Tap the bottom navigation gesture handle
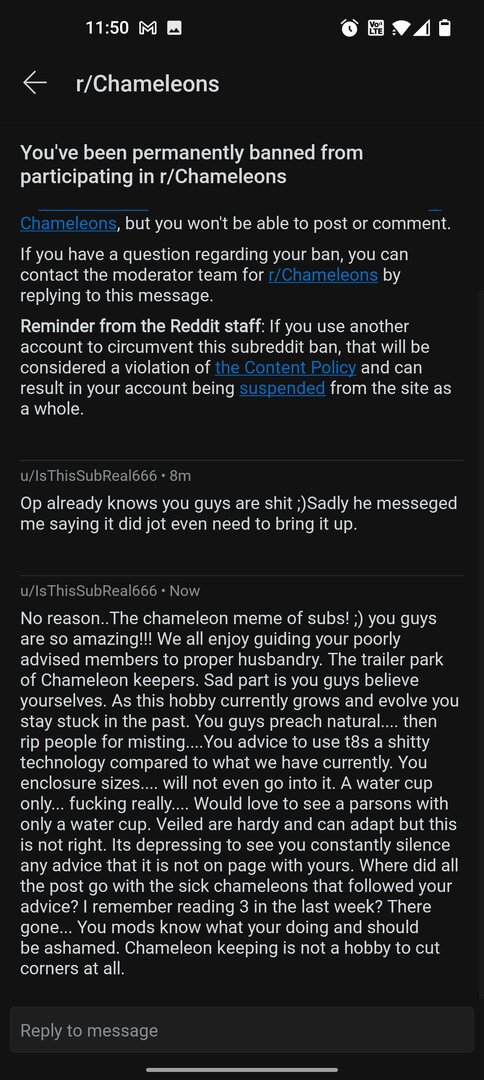The width and height of the screenshot is (484, 1080). pyautogui.click(x=242, y=1070)
